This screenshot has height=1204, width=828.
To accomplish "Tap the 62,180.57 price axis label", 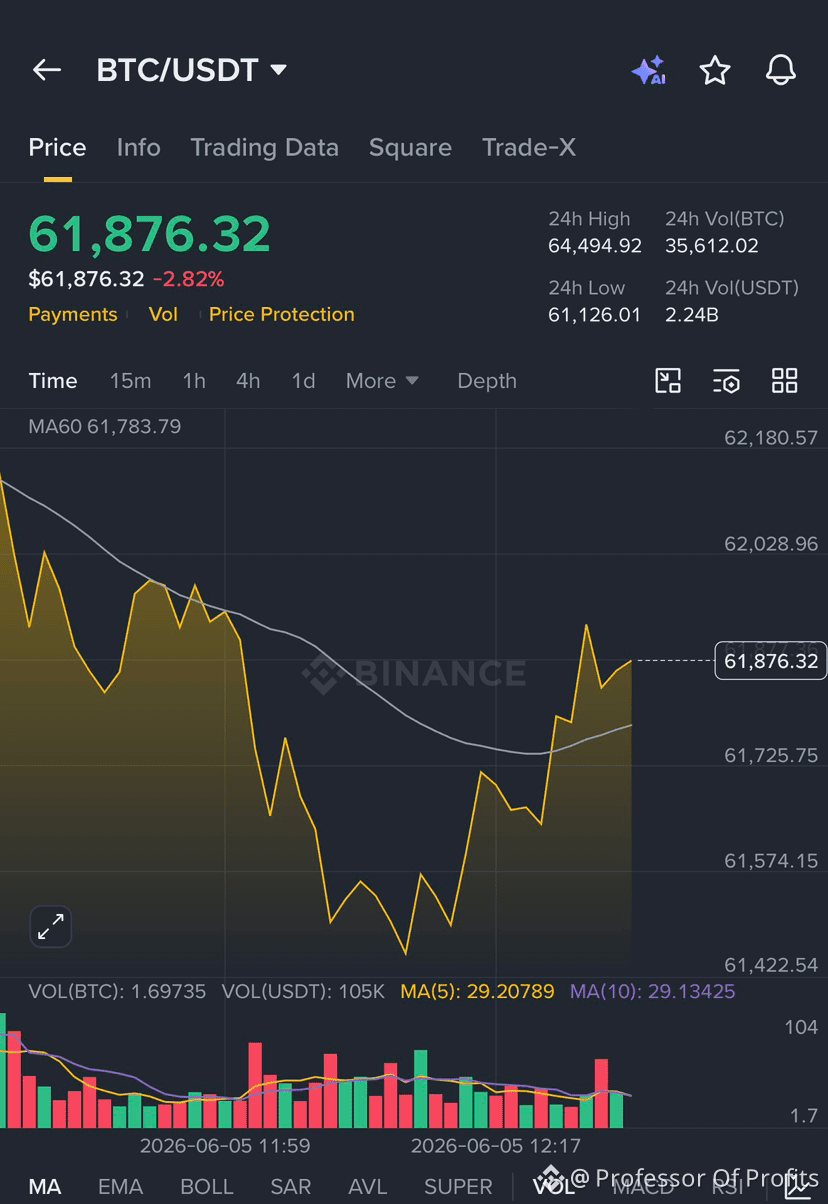I will coord(771,438).
